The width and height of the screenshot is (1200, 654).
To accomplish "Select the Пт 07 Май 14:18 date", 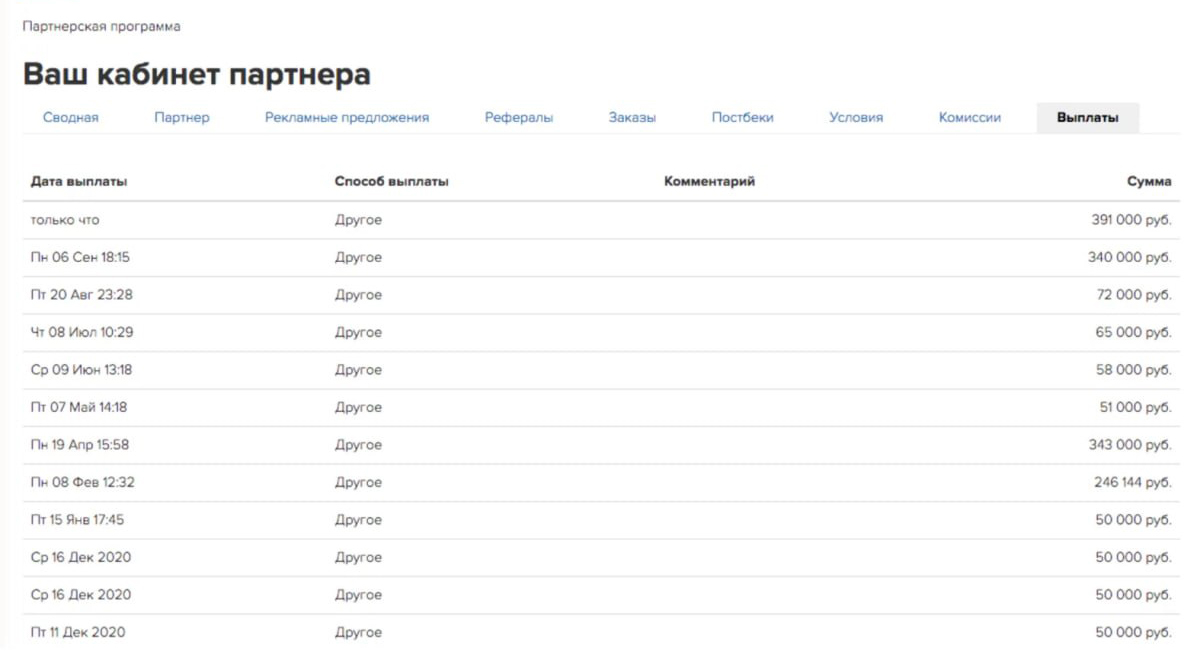I will (79, 407).
